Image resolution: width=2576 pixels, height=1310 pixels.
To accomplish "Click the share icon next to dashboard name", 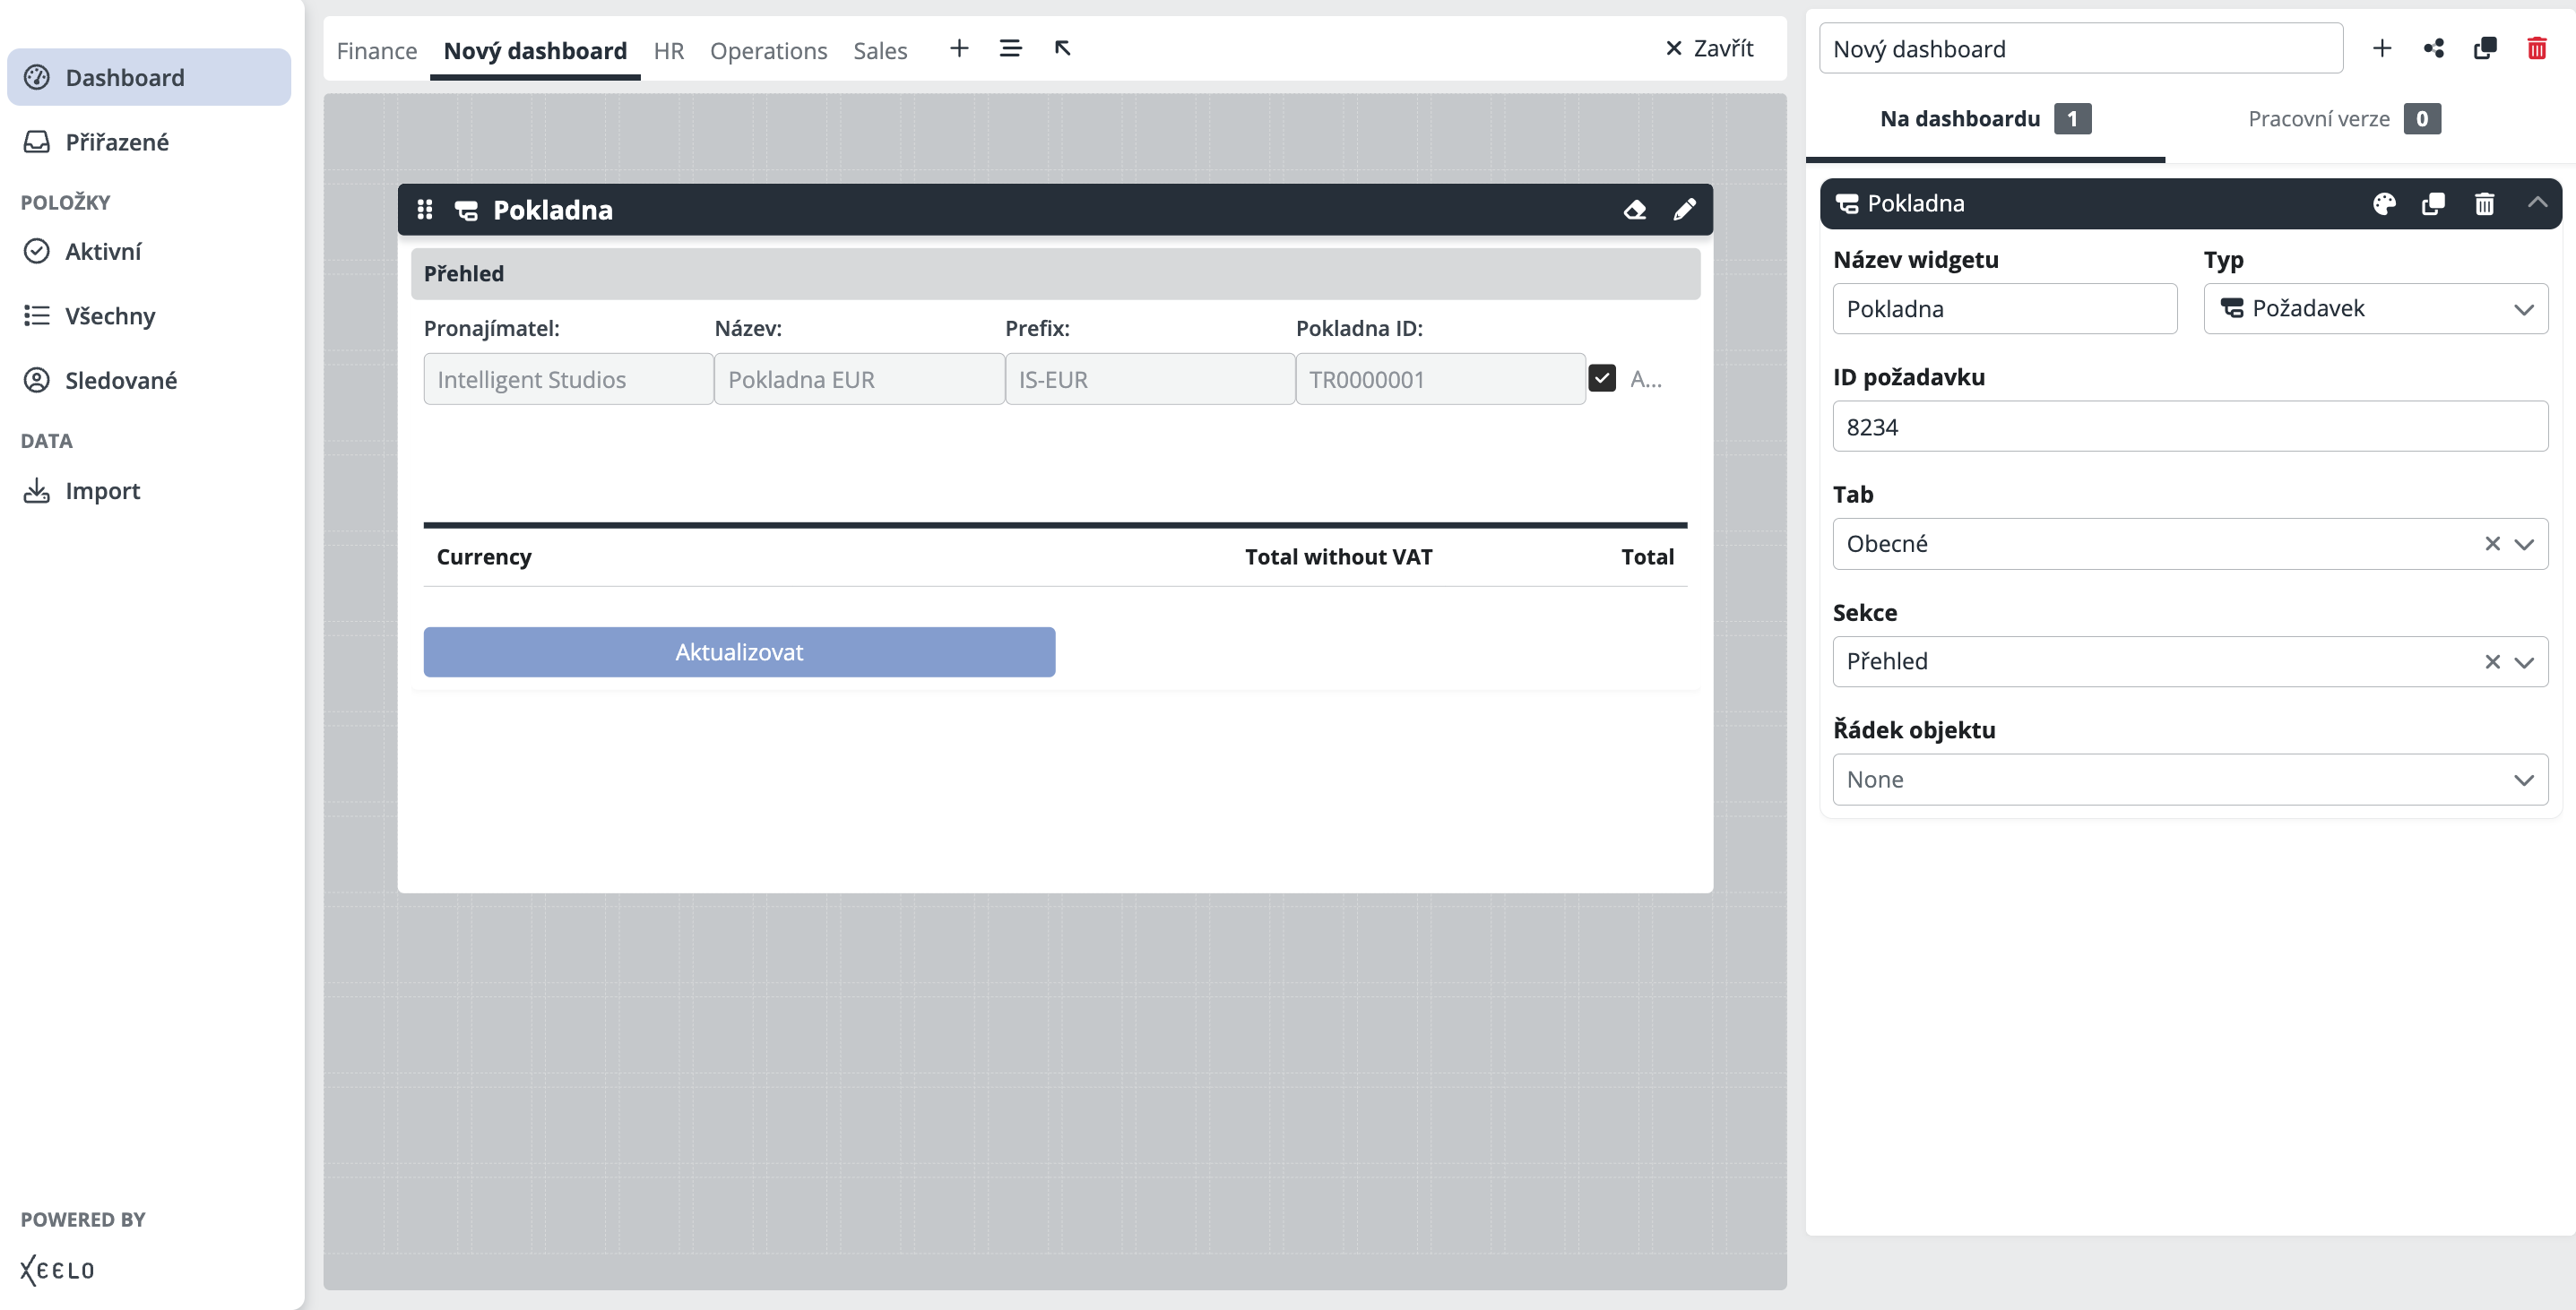I will point(2433,49).
